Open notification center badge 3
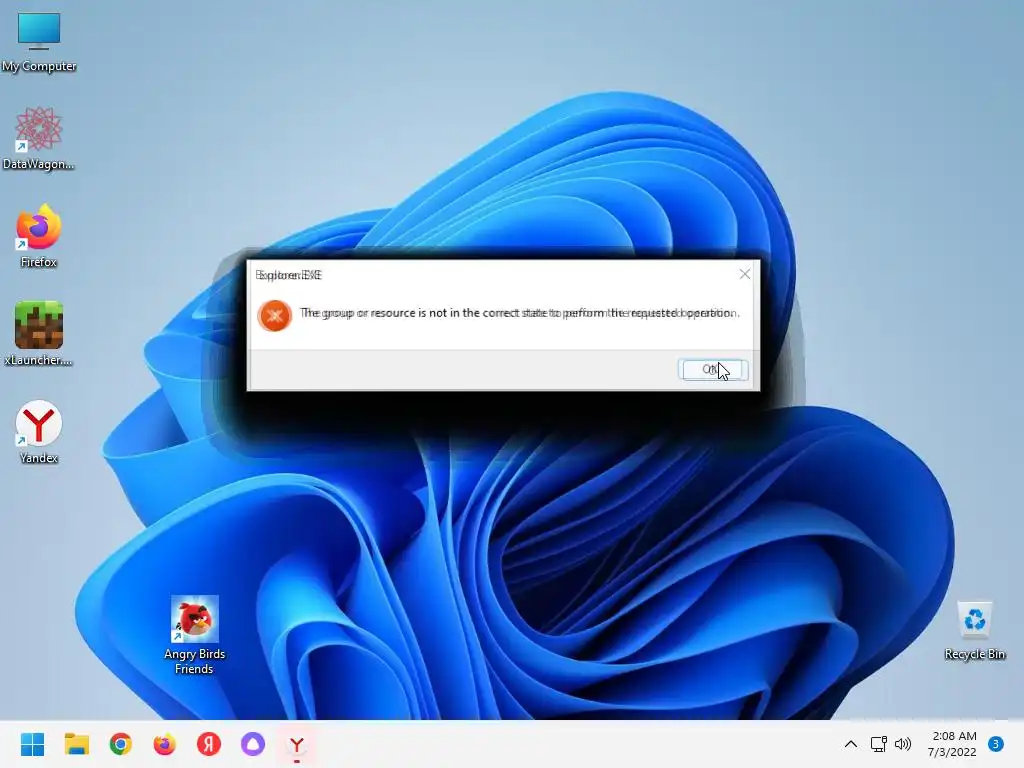 point(996,744)
